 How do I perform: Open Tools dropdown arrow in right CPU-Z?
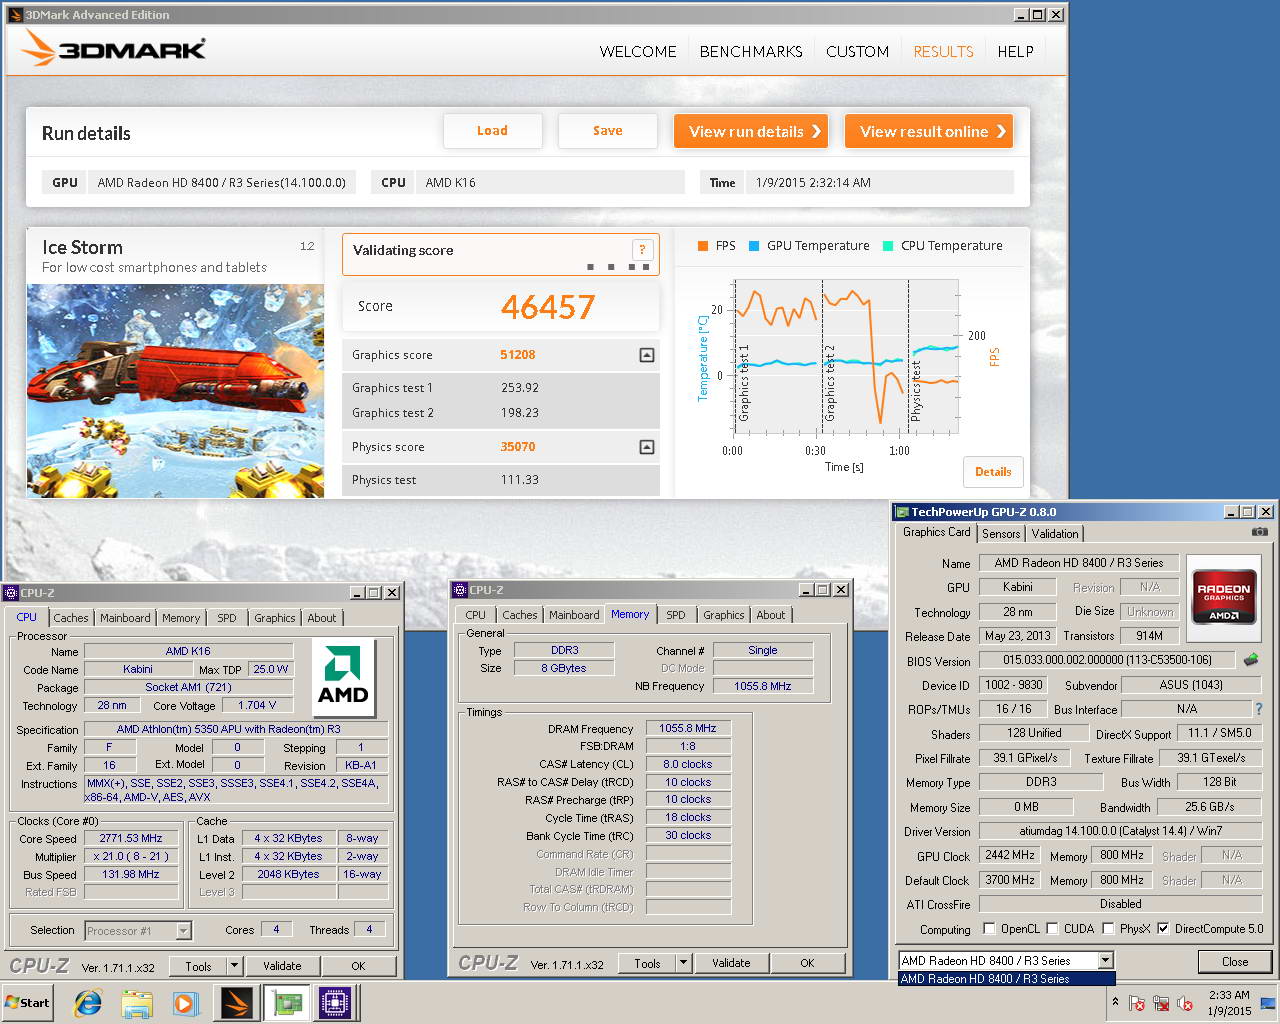click(x=684, y=963)
